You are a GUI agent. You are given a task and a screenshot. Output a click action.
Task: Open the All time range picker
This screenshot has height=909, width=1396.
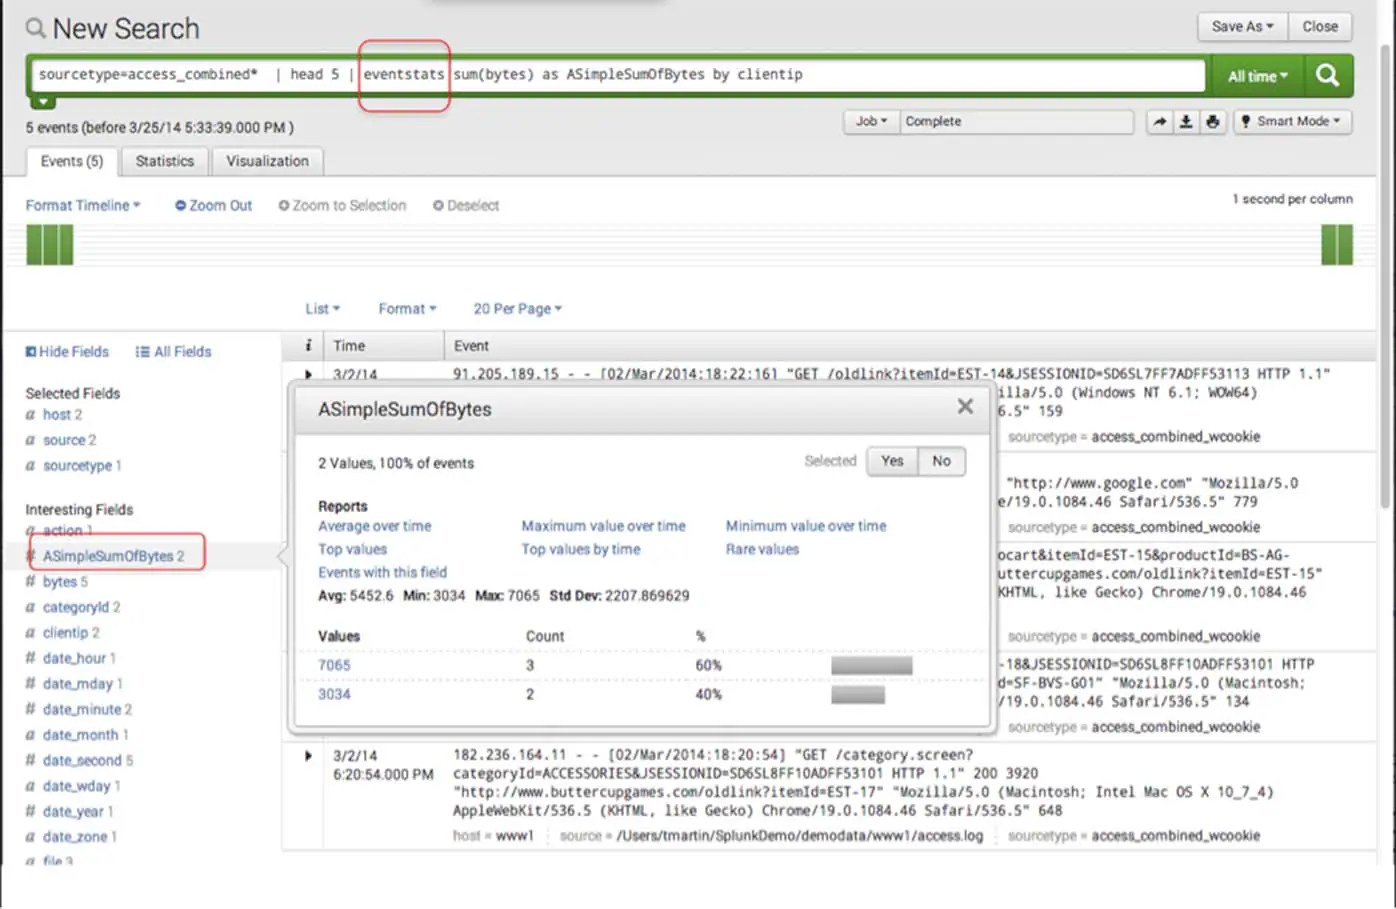coord(1256,75)
